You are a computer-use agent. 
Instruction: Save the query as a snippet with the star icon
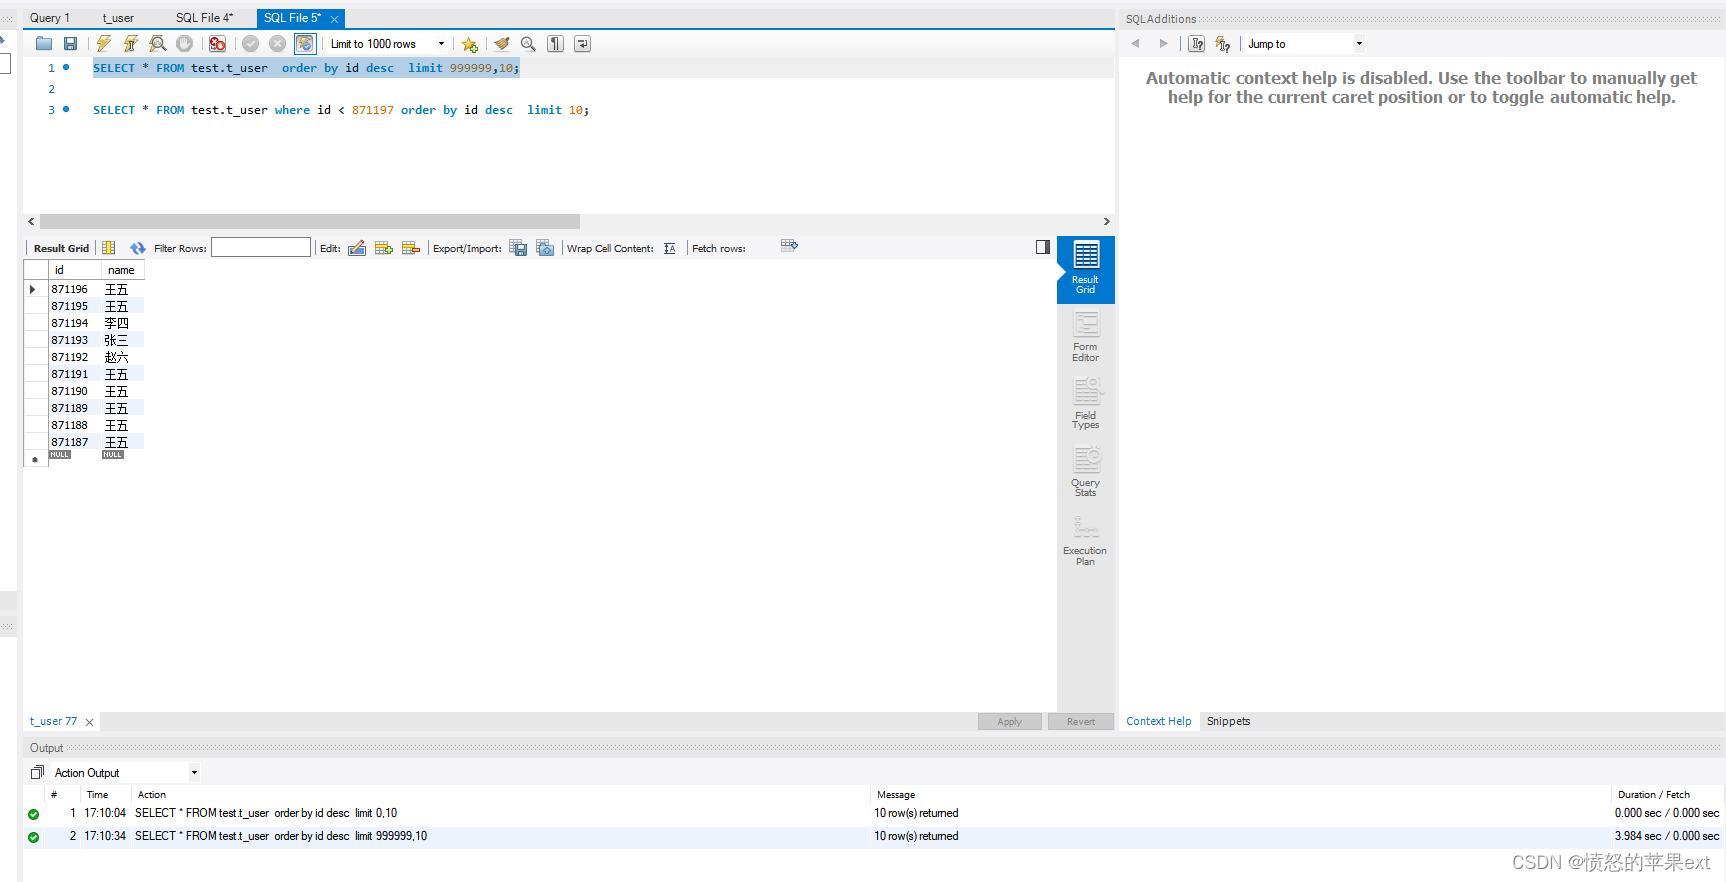coord(469,44)
